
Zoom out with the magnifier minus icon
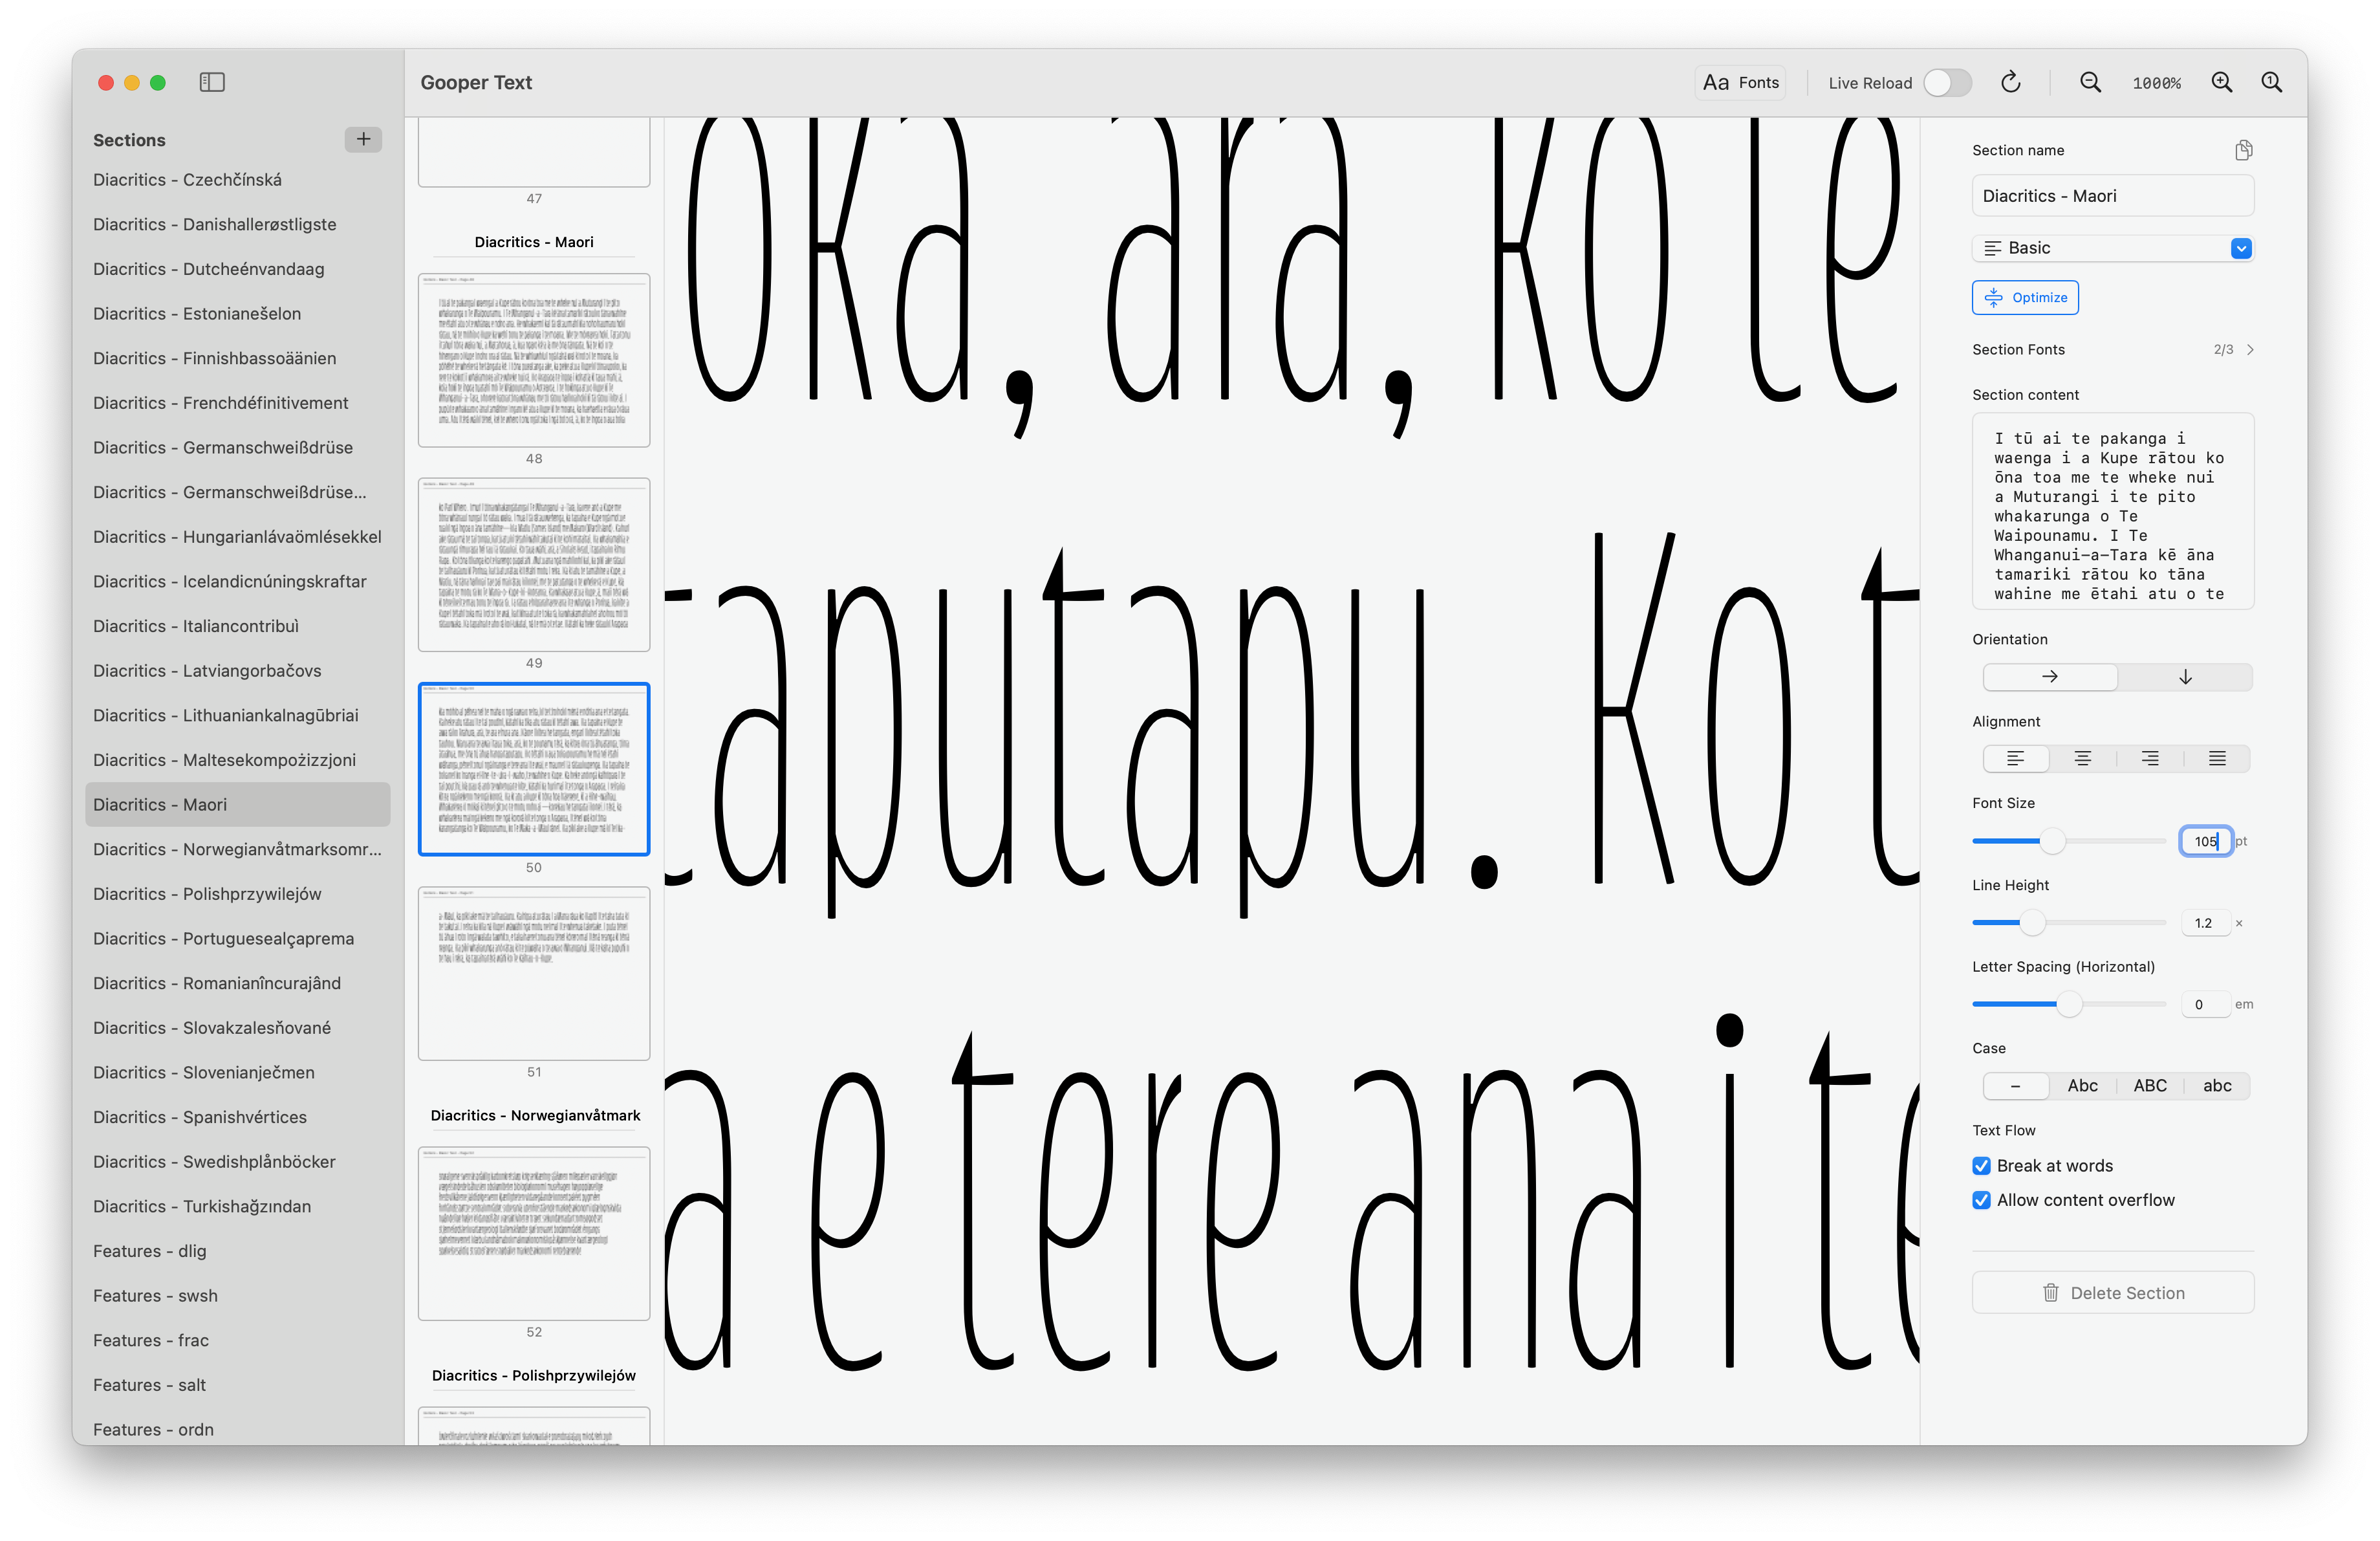tap(2090, 82)
